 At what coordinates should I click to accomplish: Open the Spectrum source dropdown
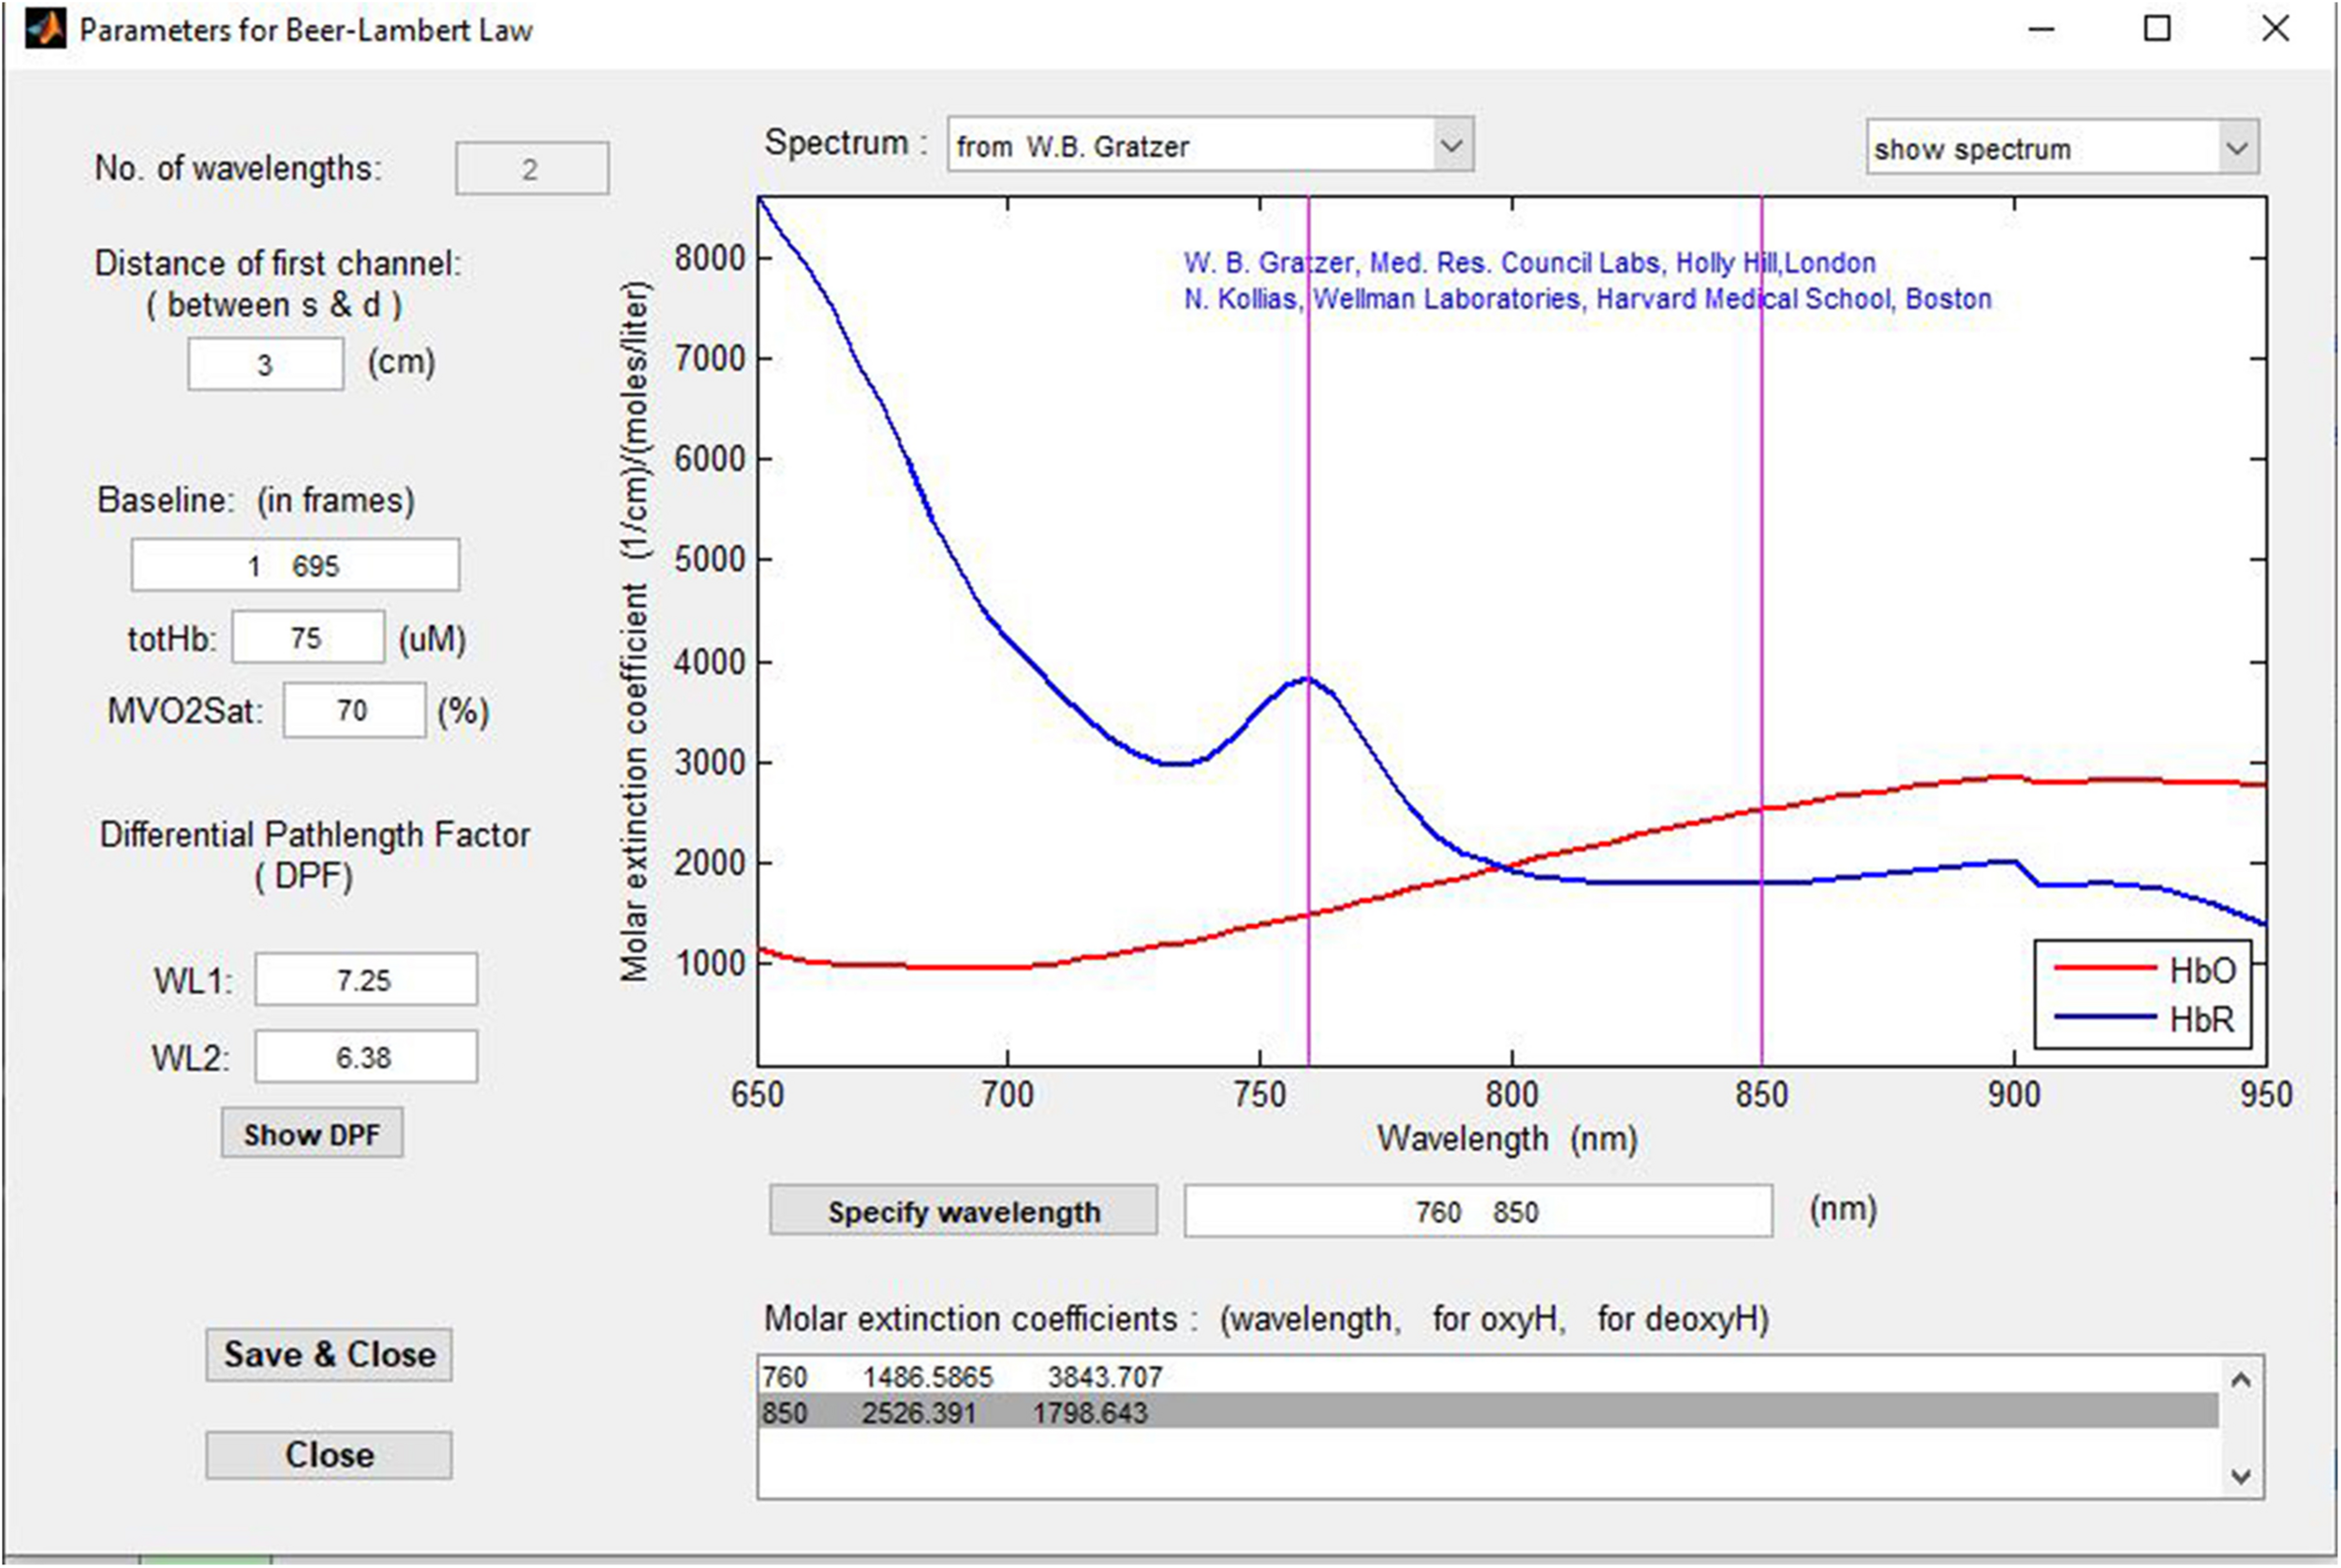pos(1209,146)
